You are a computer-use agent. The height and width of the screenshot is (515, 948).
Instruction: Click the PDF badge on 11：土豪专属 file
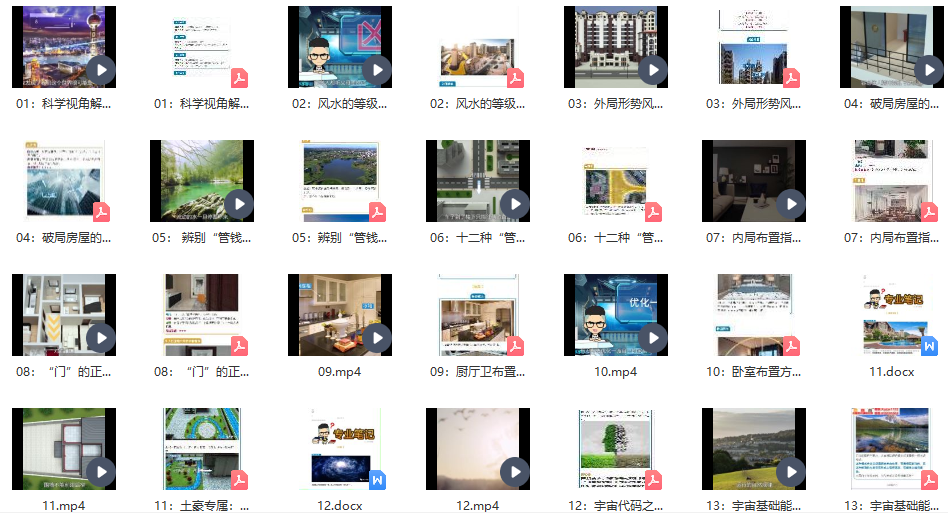click(239, 480)
